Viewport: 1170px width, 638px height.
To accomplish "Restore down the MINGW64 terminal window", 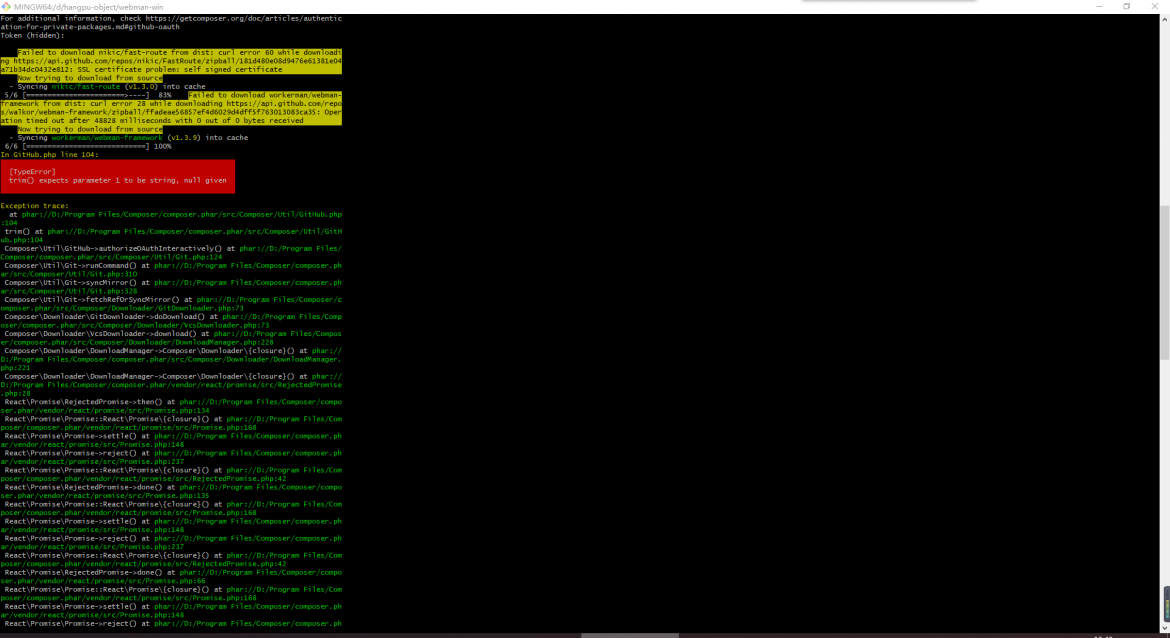I will [x=1127, y=6].
